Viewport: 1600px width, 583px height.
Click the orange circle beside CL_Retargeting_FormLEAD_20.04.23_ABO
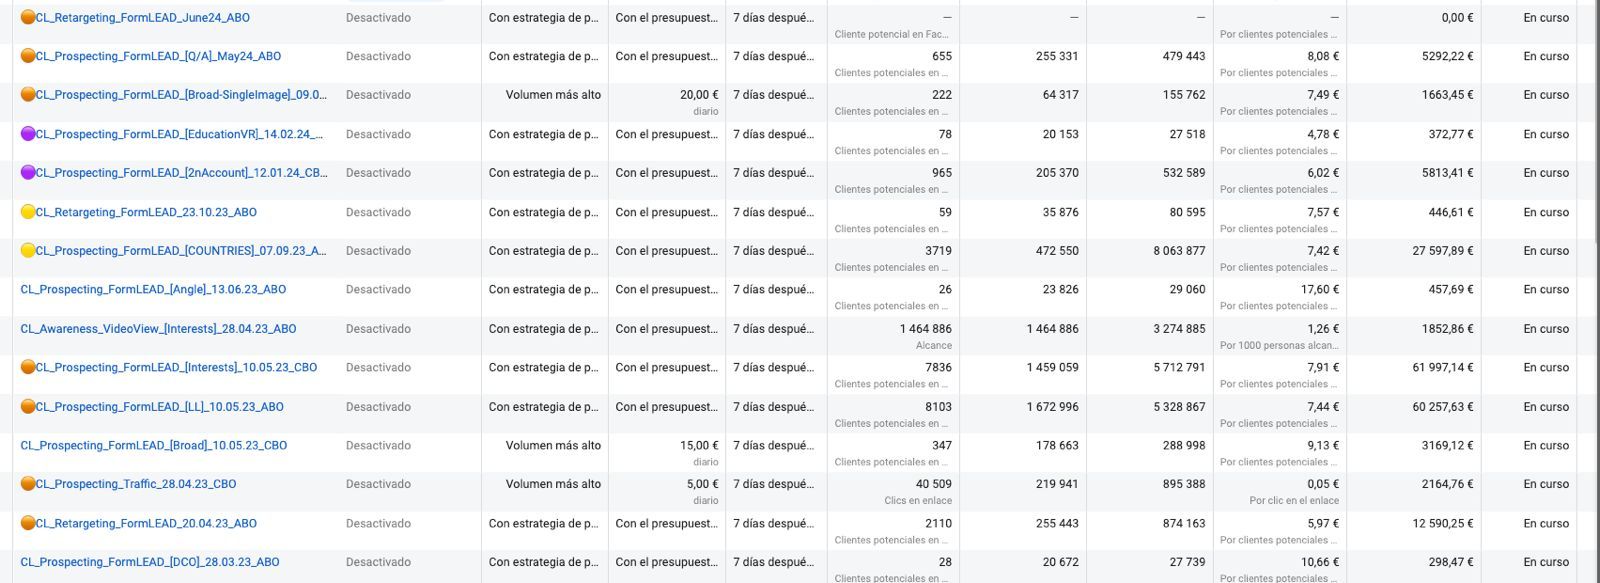(x=28, y=523)
